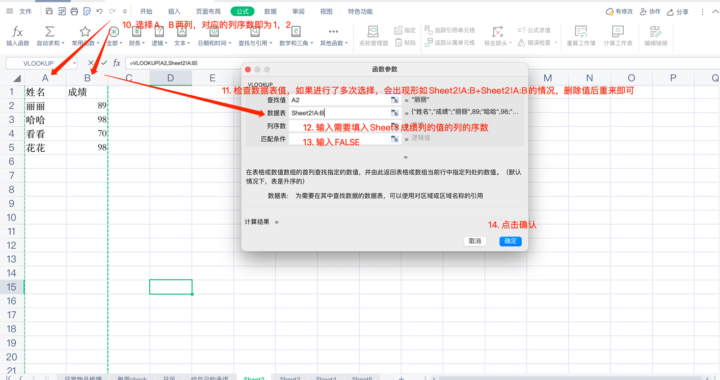This screenshot has height=380, width=720.
Task: Select cell containing 丽丽
Action: click(45, 106)
